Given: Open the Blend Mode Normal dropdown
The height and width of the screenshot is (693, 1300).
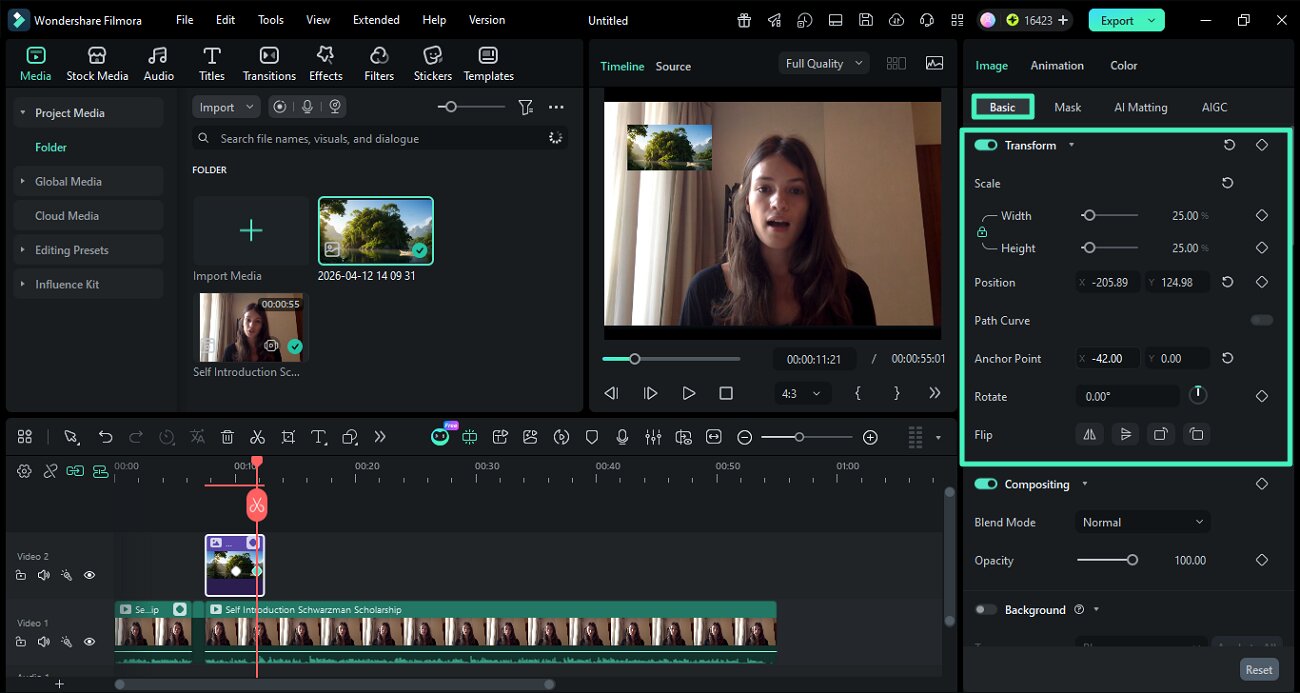Looking at the screenshot, I should click(x=1143, y=522).
